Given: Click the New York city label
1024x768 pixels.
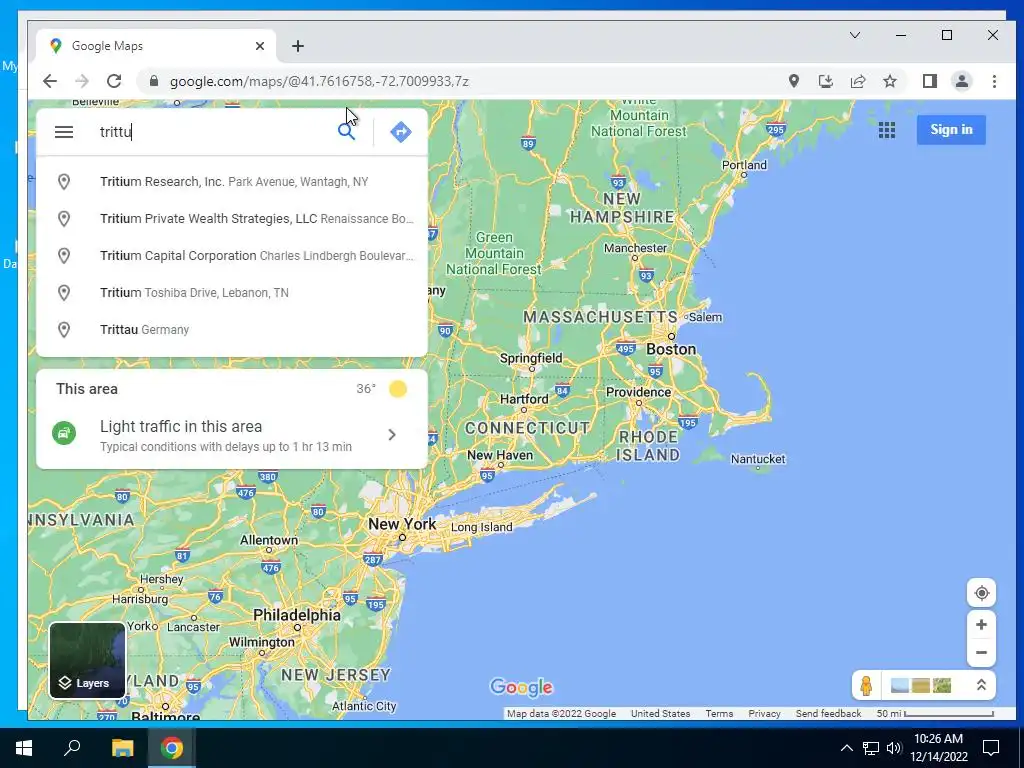Looking at the screenshot, I should click(x=402, y=524).
